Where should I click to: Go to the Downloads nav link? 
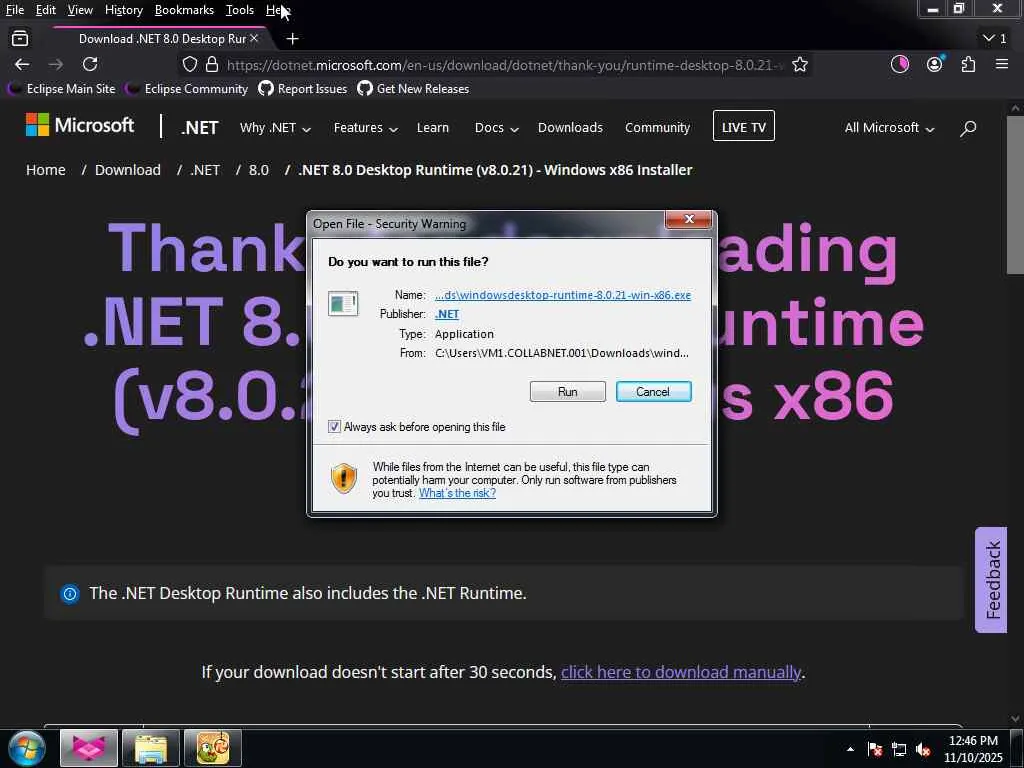(570, 128)
